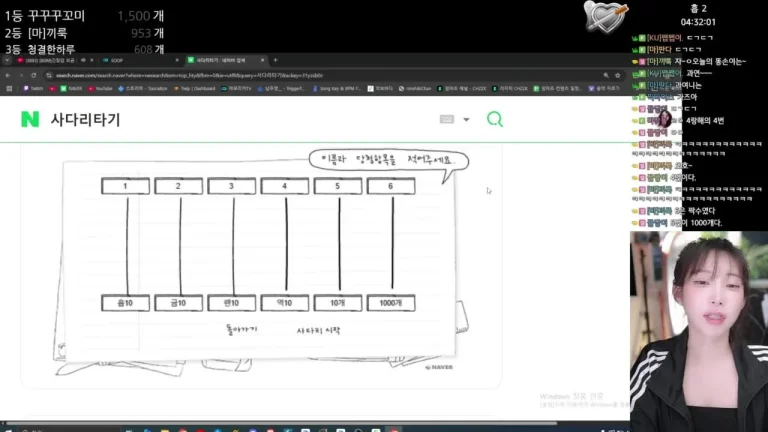Viewport: 768px width, 432px height.
Task: Click the green search magnifier icon
Action: click(x=494, y=119)
